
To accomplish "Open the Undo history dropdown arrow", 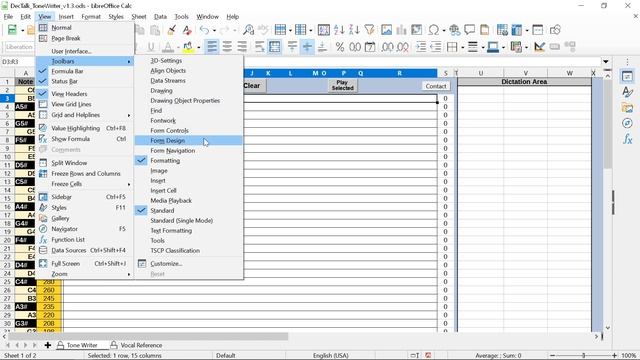I will point(214,30).
